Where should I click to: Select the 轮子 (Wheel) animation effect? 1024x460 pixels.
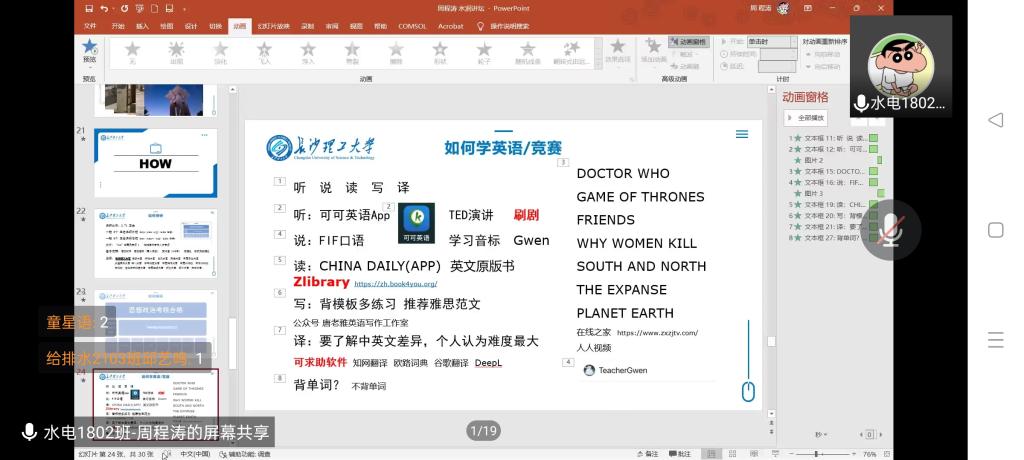click(x=484, y=52)
